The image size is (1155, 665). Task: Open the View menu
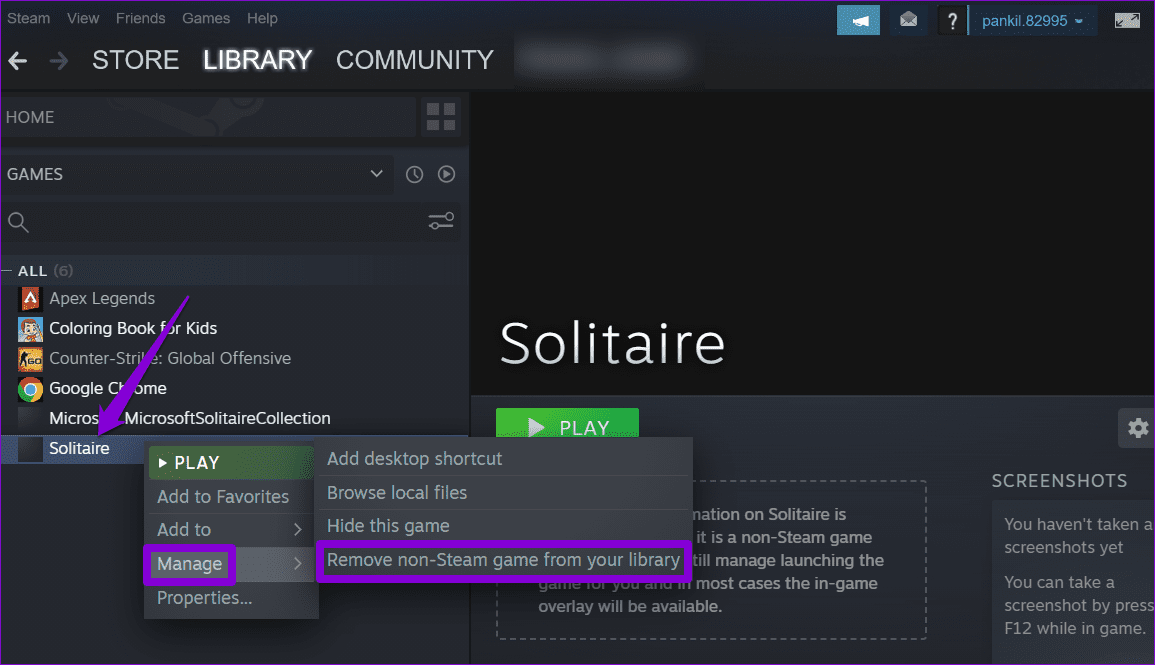(82, 18)
